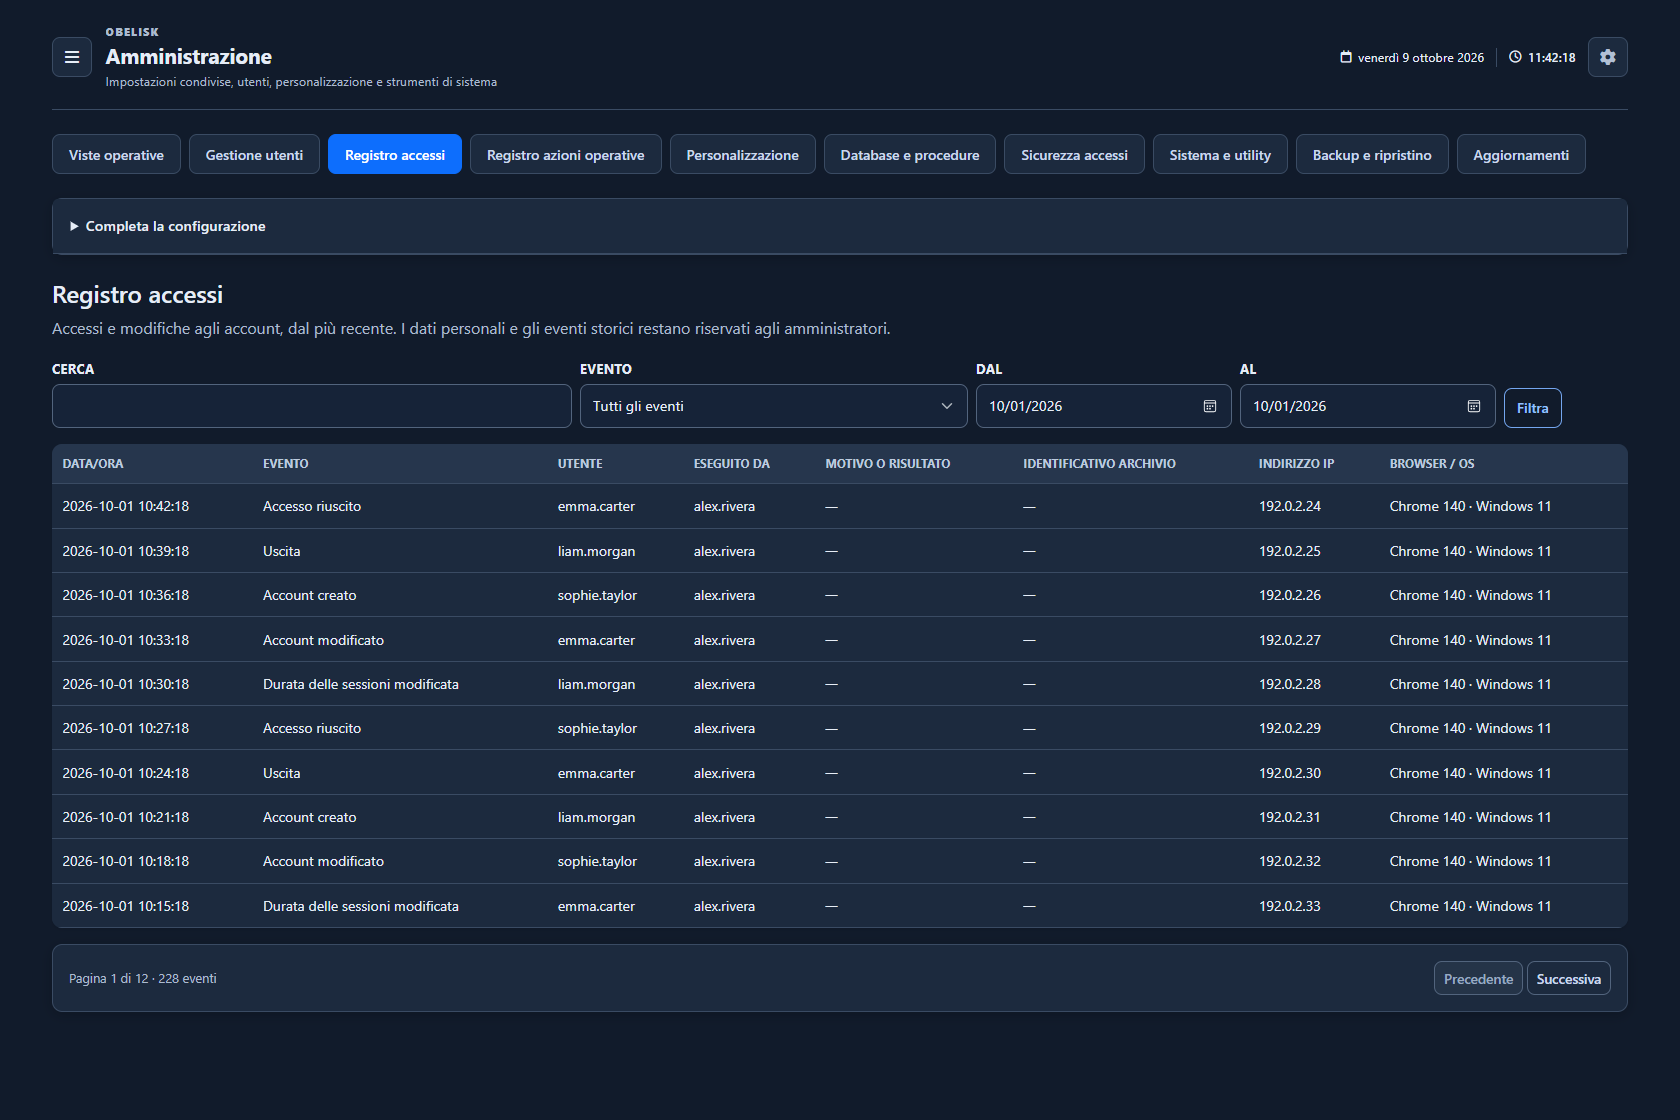The height and width of the screenshot is (1120, 1680).
Task: Open Sicurezza accessi tab
Action: (x=1074, y=154)
